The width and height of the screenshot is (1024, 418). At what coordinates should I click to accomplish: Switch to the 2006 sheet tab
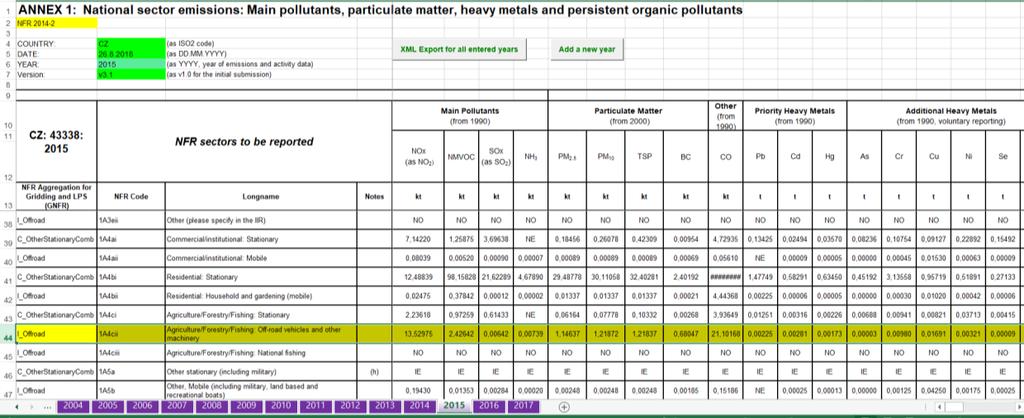(x=142, y=406)
